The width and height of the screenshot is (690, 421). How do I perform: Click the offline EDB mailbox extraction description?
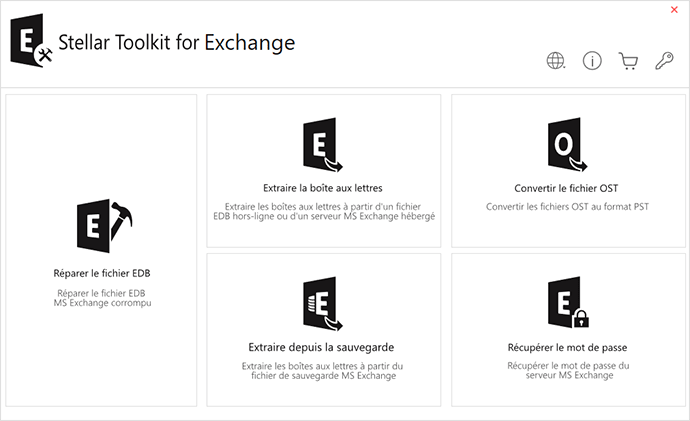[x=323, y=211]
